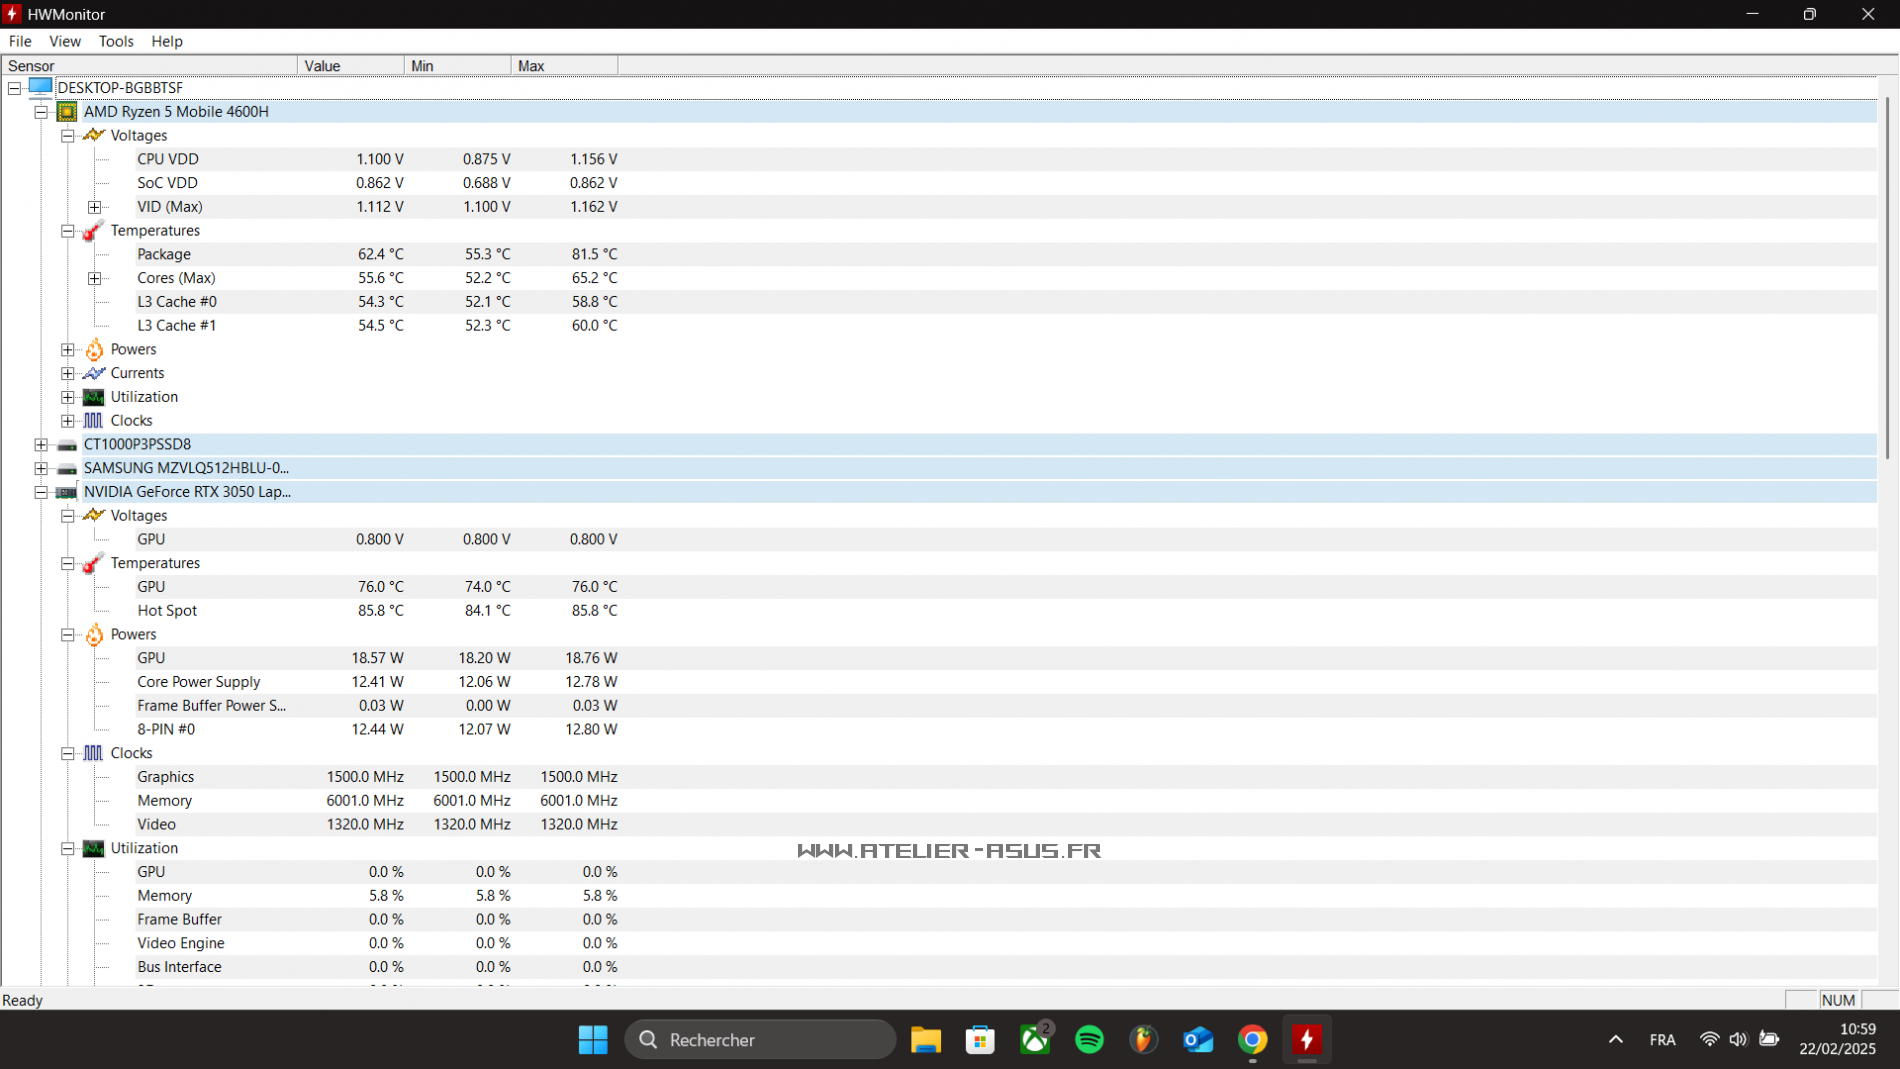
Task: Collapse the CPU Temperatures group
Action: pos(67,231)
